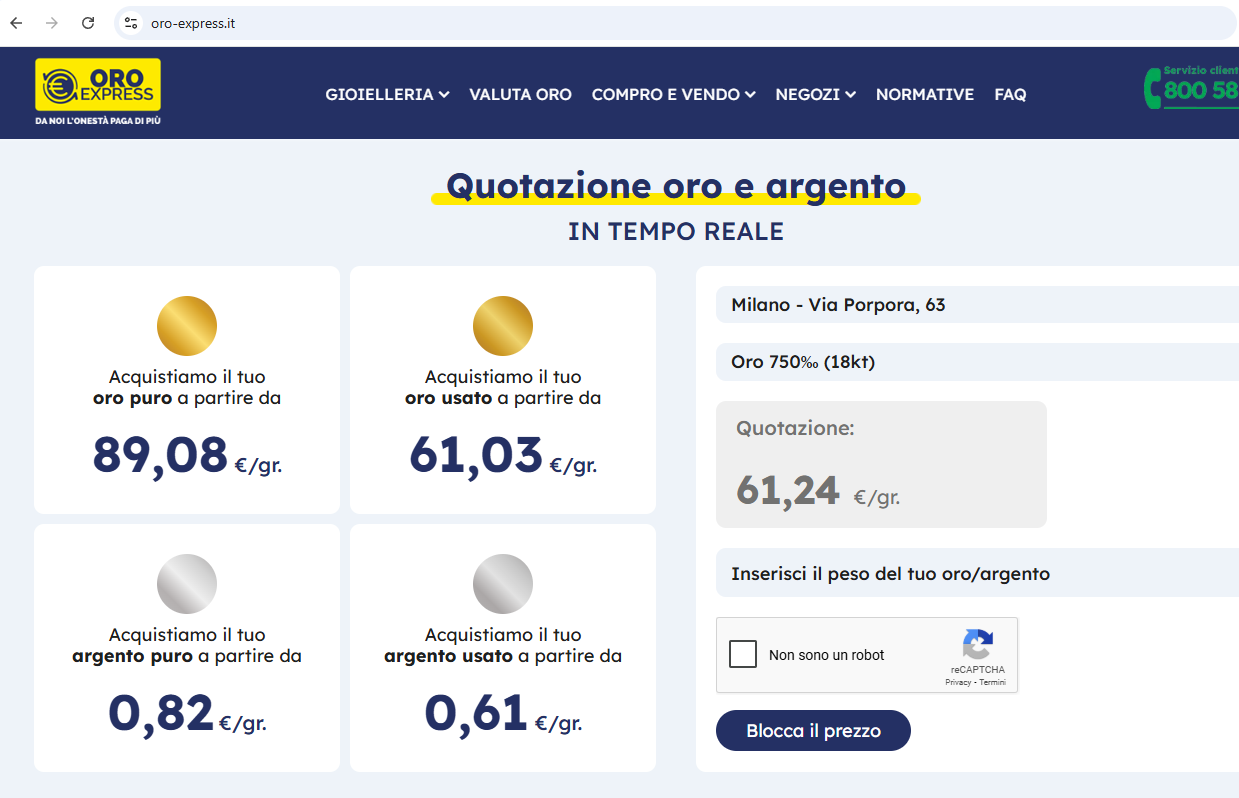1239x798 pixels.
Task: Click the back navigation arrow
Action: click(15, 22)
